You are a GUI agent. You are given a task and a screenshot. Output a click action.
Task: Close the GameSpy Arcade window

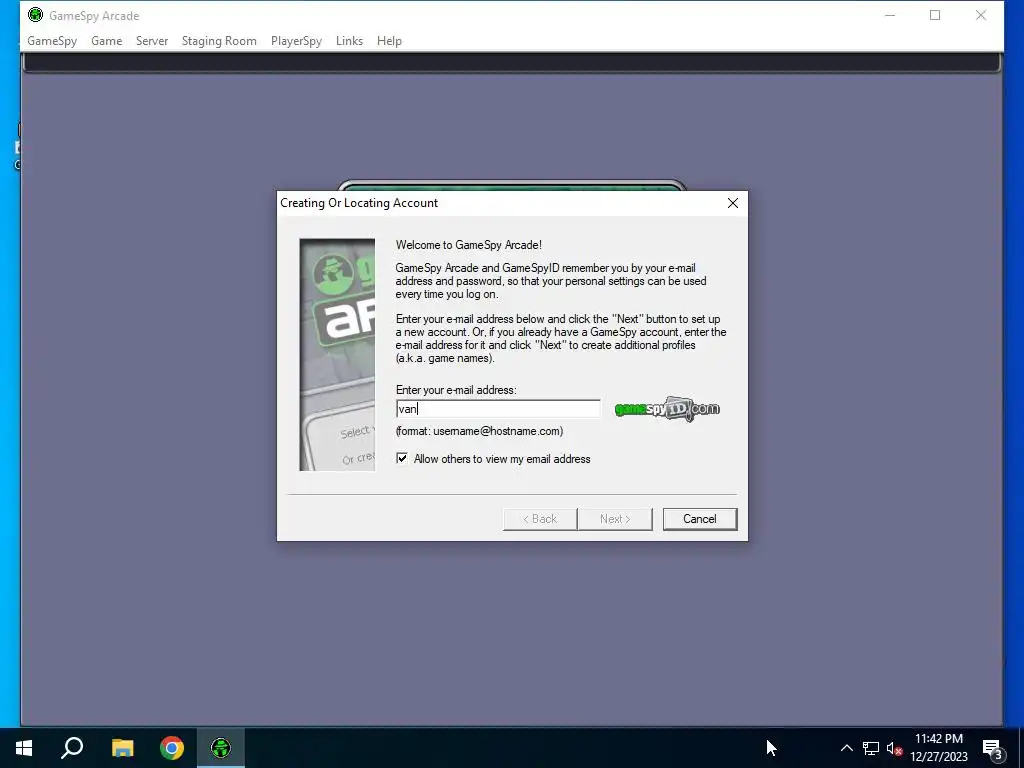point(981,15)
